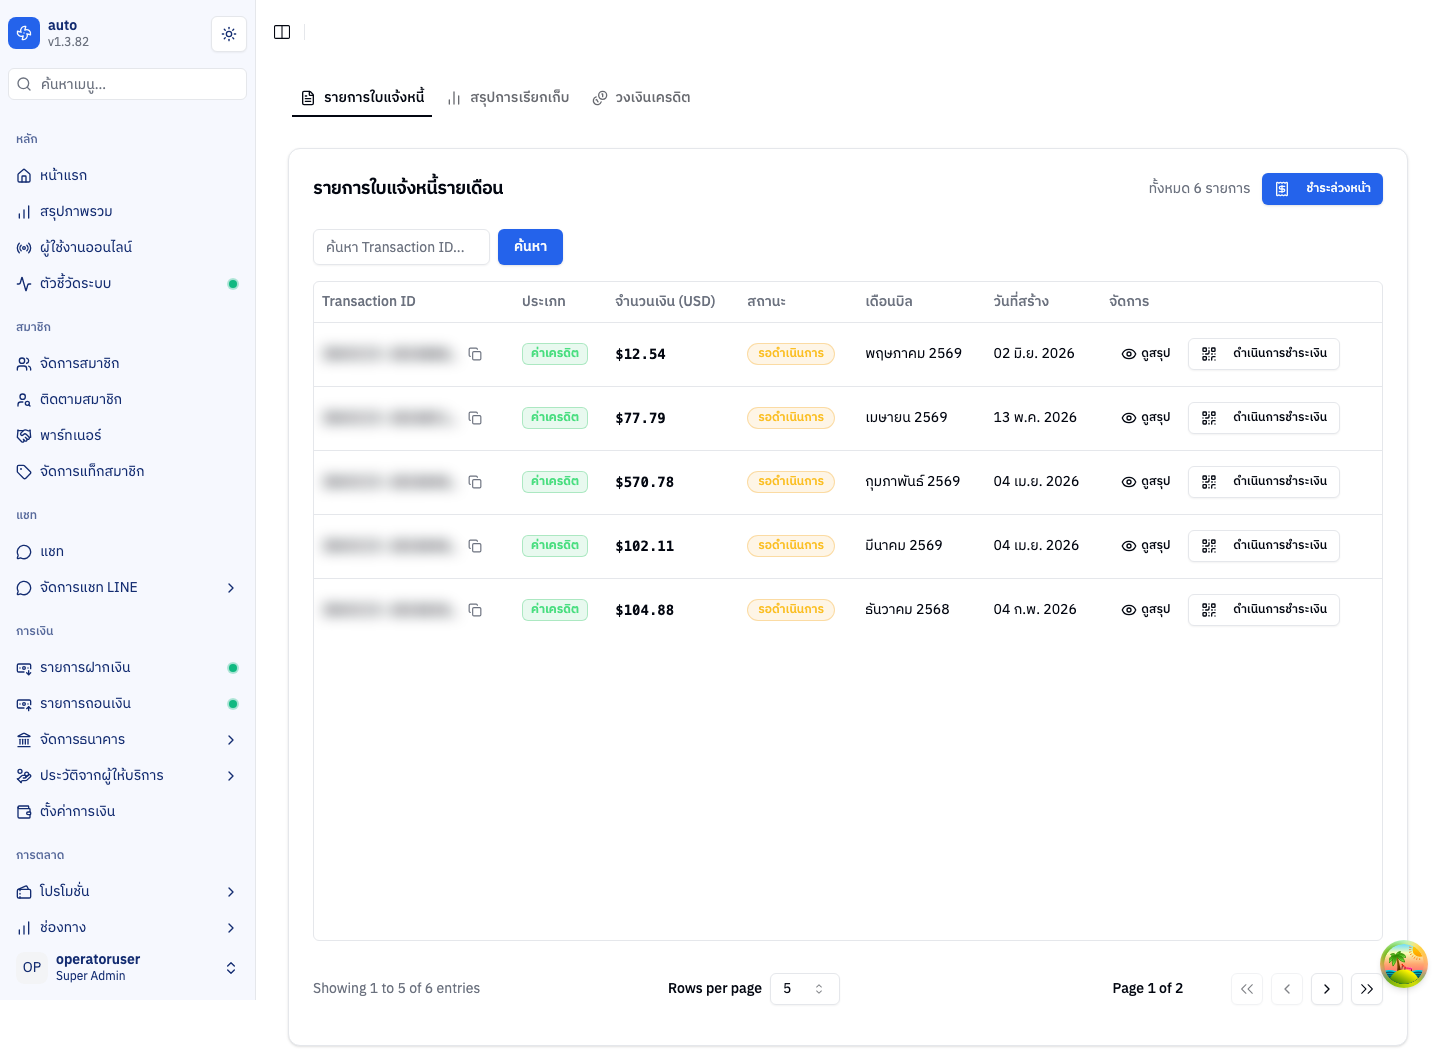Open ติดตามสมาชิก menu item
This screenshot has height=1062, width=1440.
pyautogui.click(x=127, y=399)
